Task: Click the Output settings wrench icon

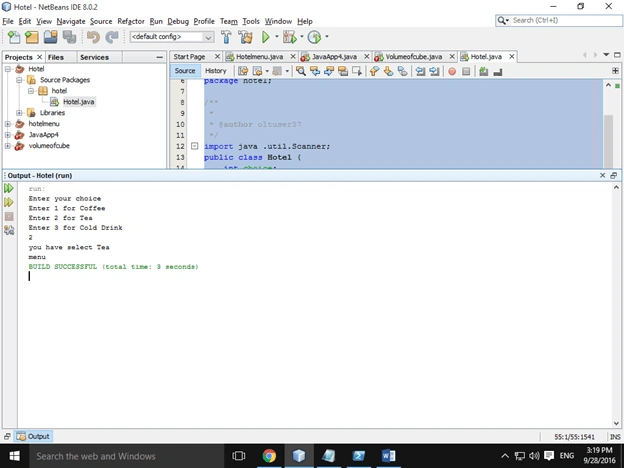Action: (x=9, y=230)
